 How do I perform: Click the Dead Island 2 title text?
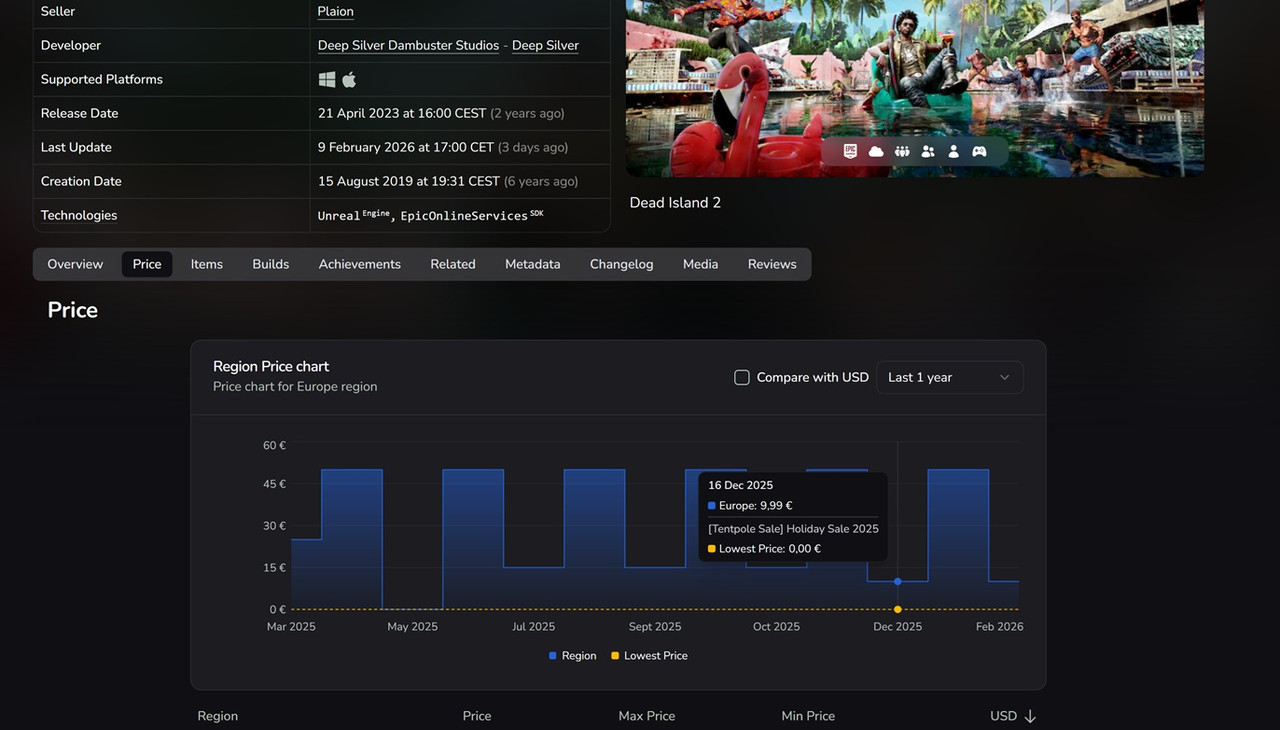tap(675, 203)
